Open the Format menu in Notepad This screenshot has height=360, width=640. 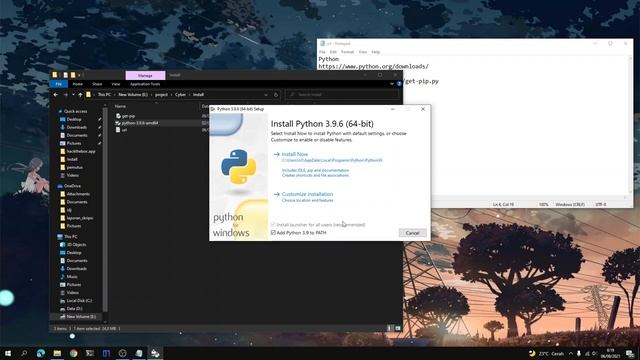coord(347,52)
